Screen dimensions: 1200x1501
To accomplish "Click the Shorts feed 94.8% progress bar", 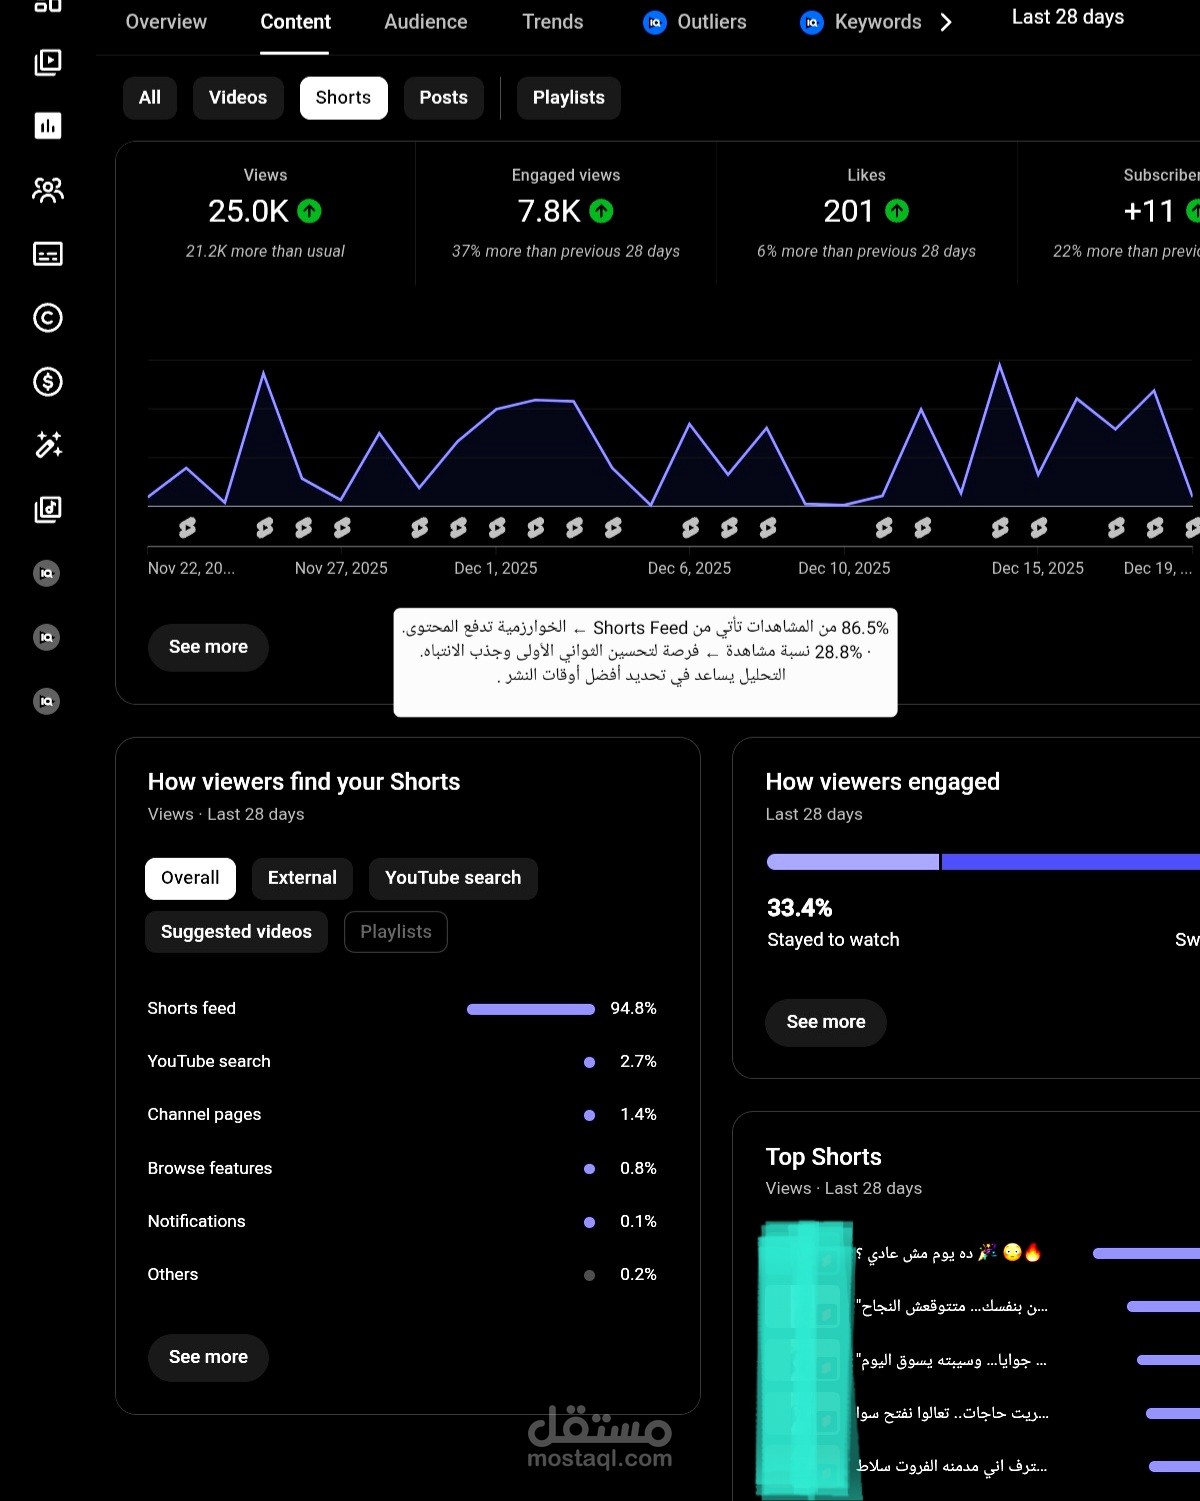I will point(531,1009).
